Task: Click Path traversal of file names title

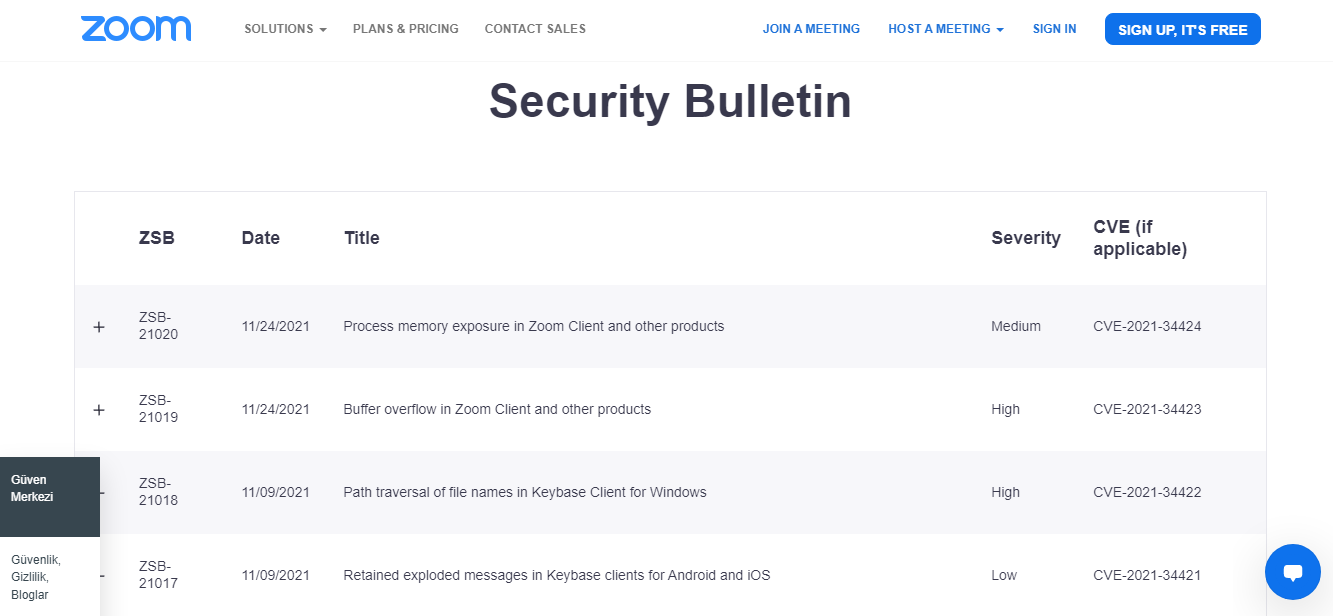Action: [x=525, y=492]
